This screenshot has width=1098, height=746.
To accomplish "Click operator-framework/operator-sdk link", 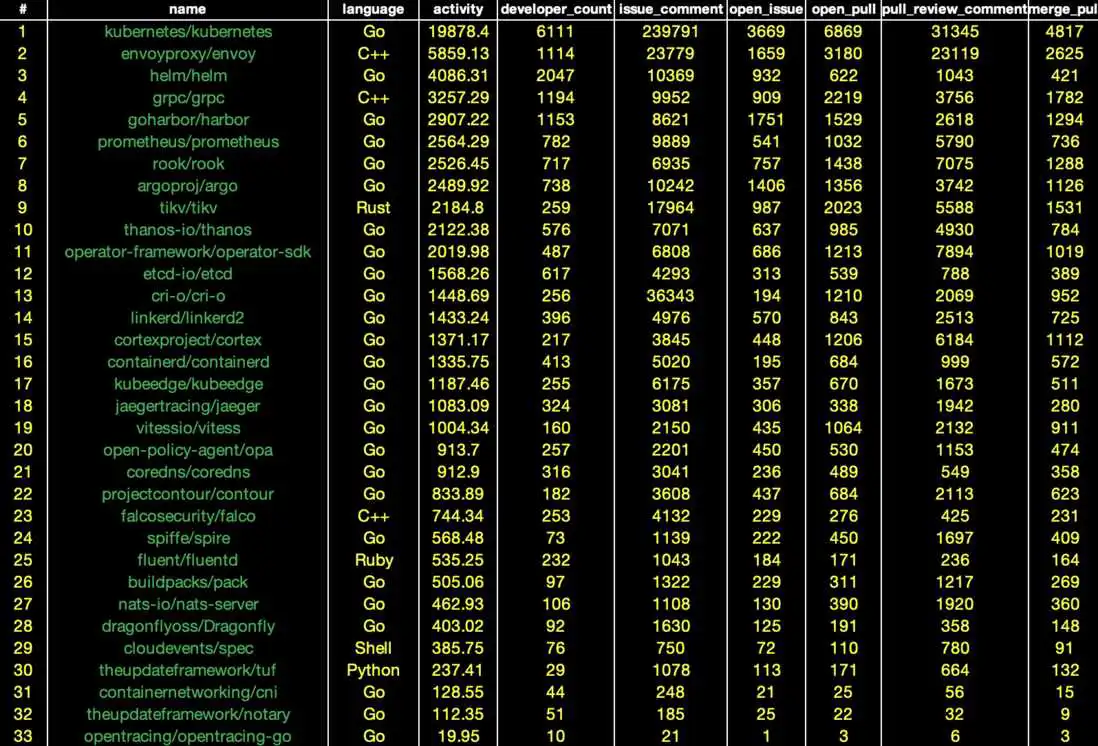I will [x=188, y=251].
